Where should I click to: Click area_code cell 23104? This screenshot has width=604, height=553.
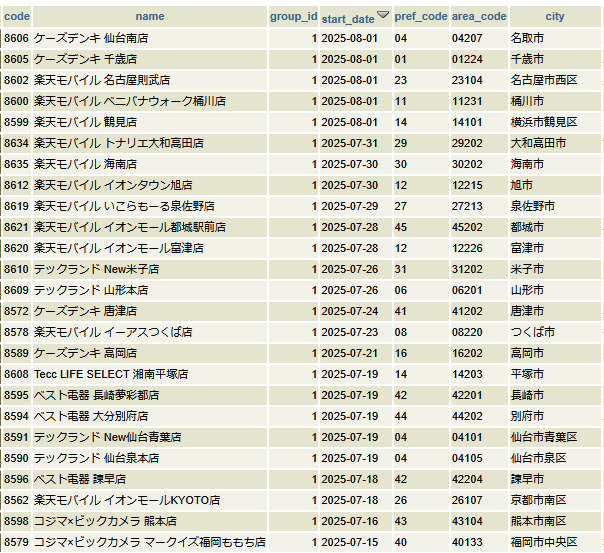479,80
